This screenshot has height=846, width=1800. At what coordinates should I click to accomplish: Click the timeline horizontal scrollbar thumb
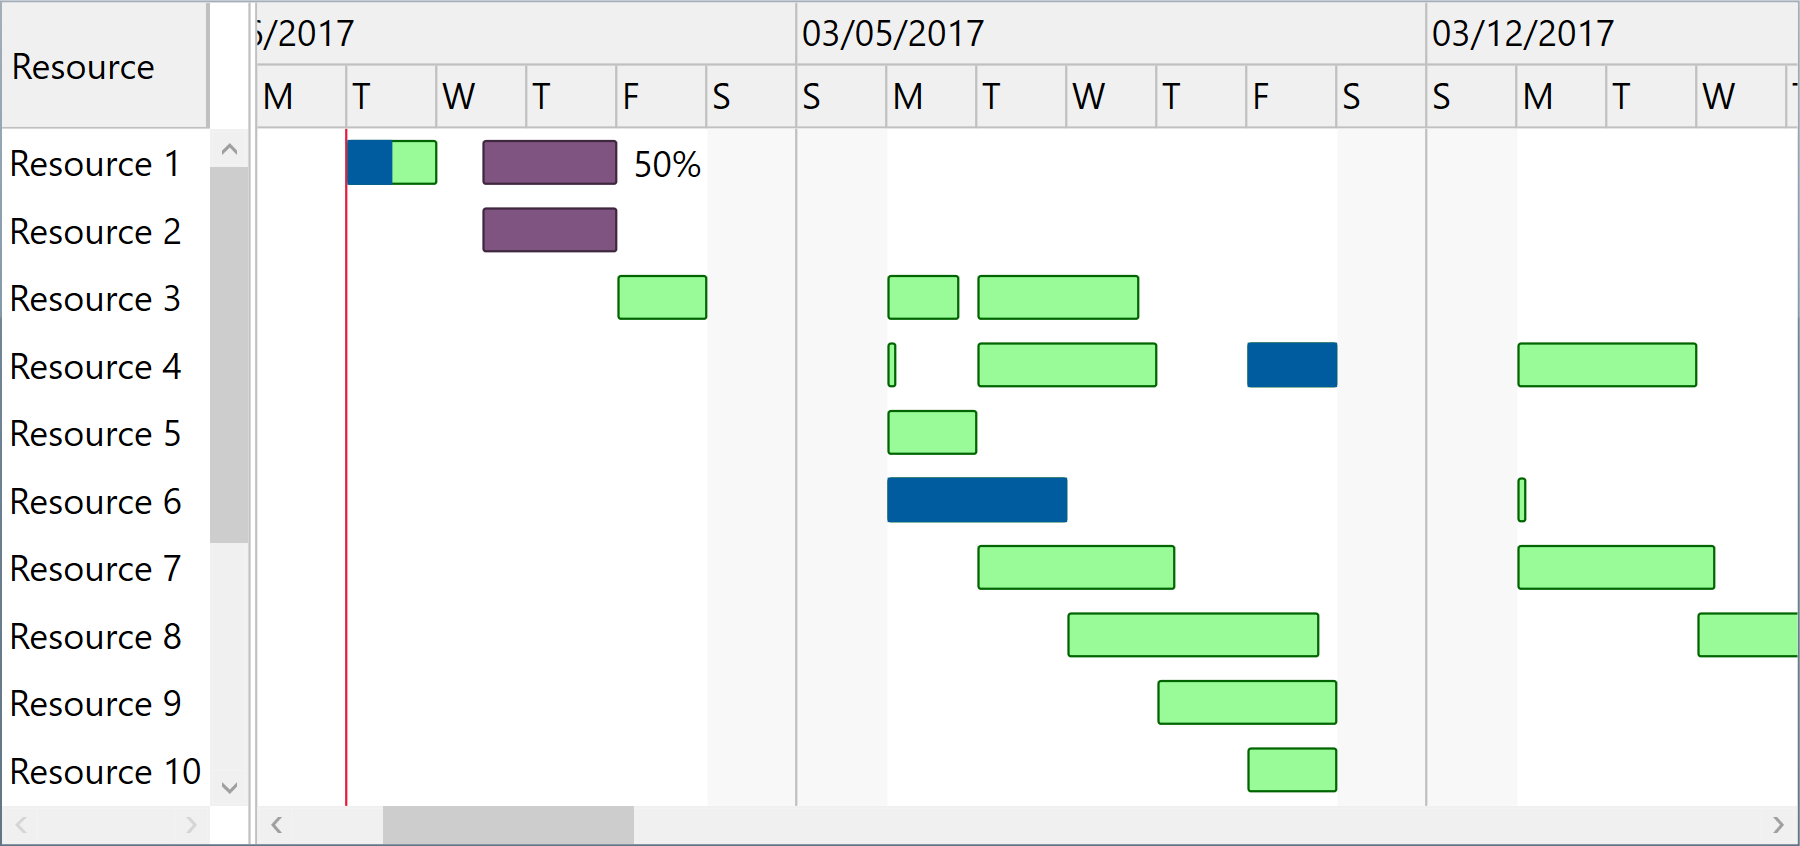pyautogui.click(x=508, y=825)
